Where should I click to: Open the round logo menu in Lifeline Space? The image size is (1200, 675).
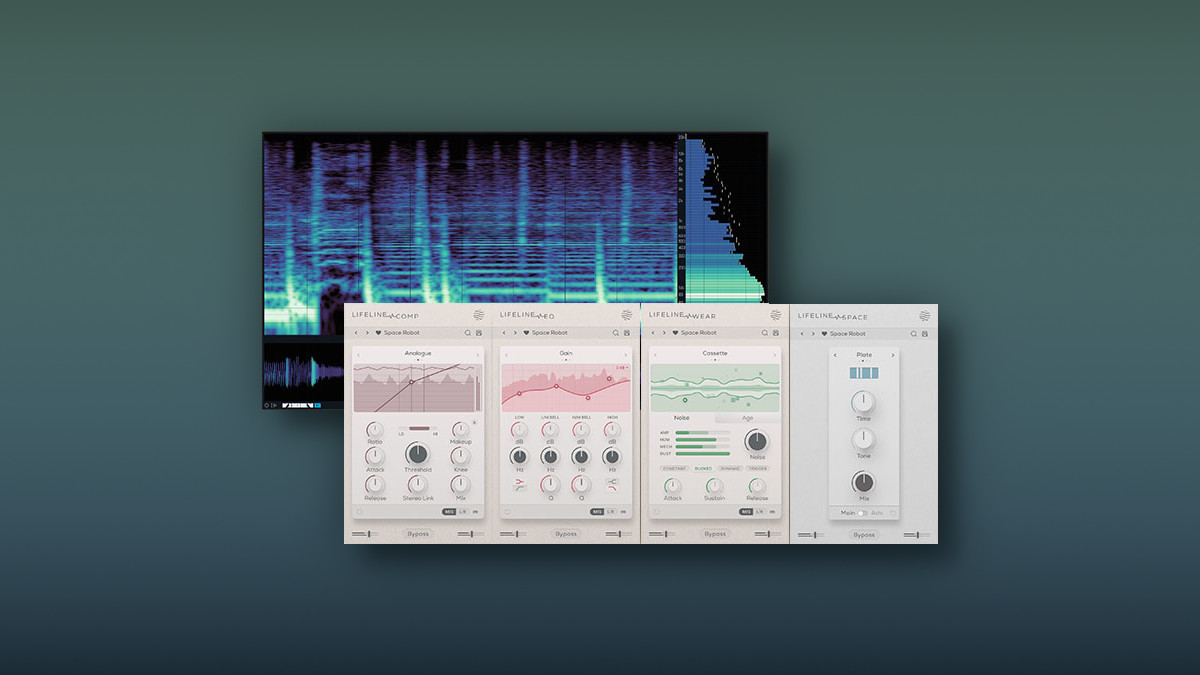tap(925, 316)
